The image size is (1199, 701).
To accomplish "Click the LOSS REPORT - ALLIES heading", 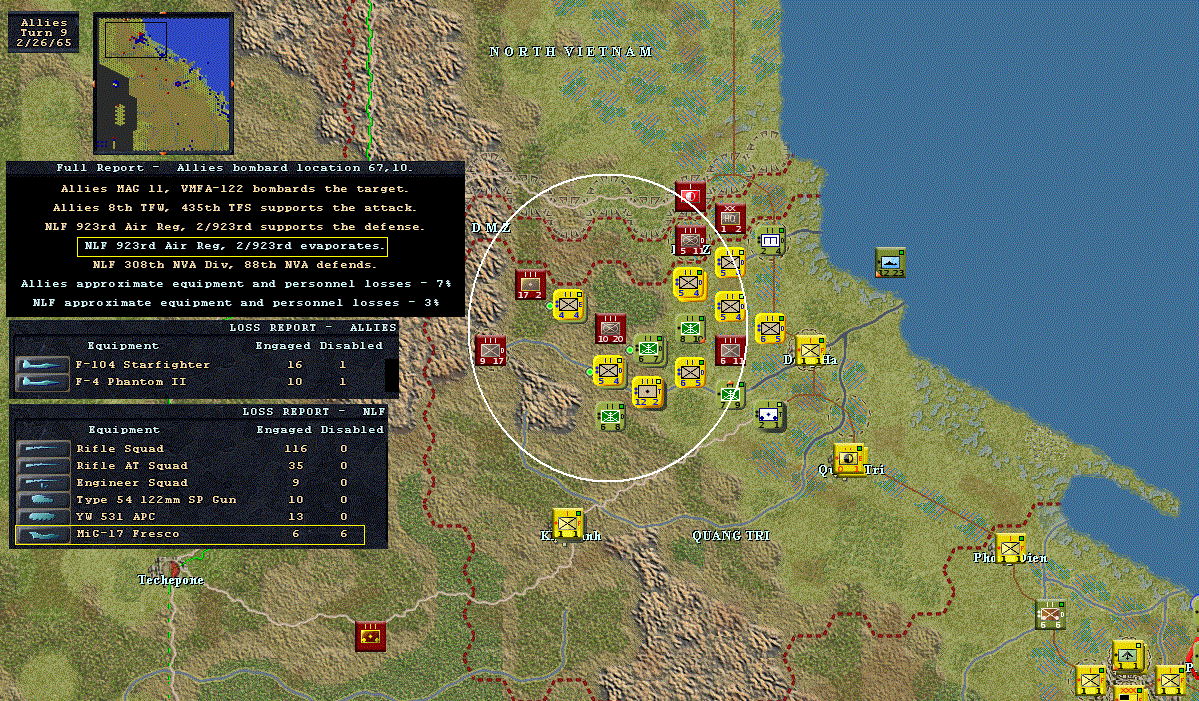I will 313,327.
